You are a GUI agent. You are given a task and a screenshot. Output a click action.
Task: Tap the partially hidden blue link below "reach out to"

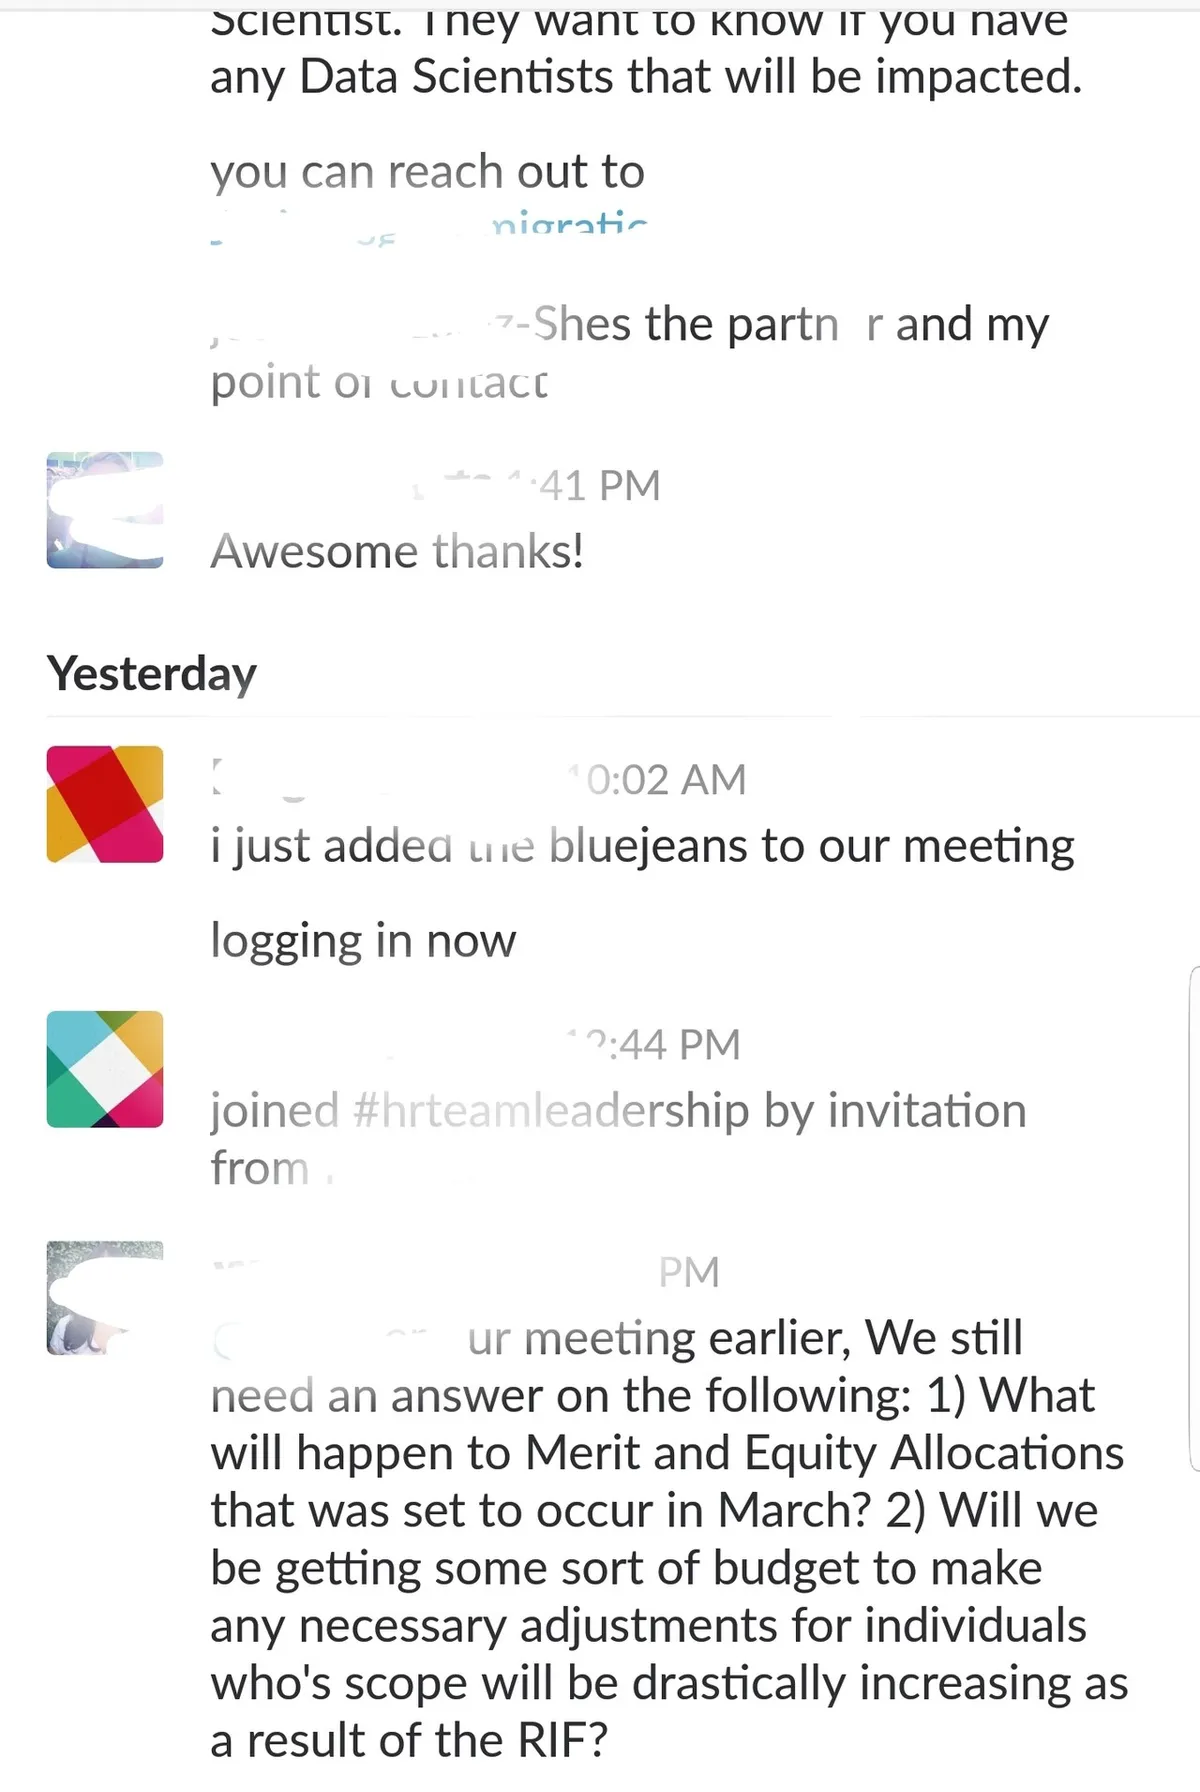(570, 224)
